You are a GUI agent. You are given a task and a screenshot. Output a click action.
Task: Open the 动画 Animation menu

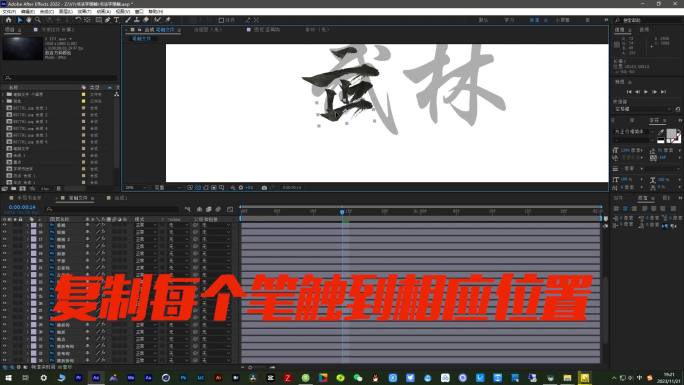(103, 11)
